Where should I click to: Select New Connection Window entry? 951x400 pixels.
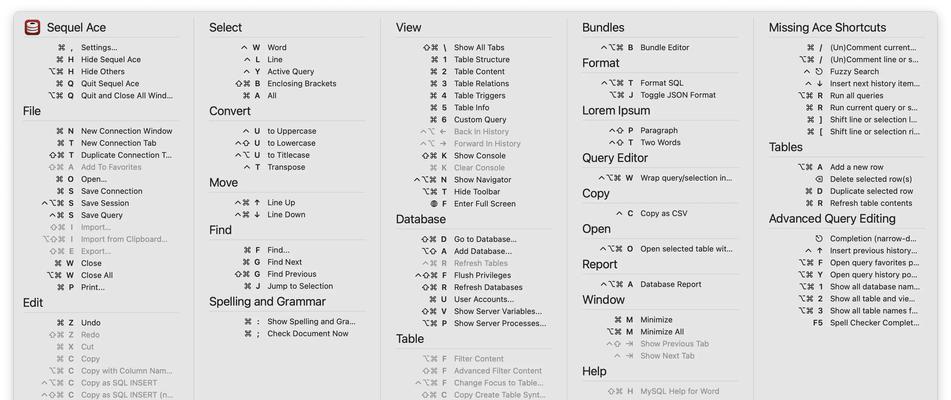point(127,131)
